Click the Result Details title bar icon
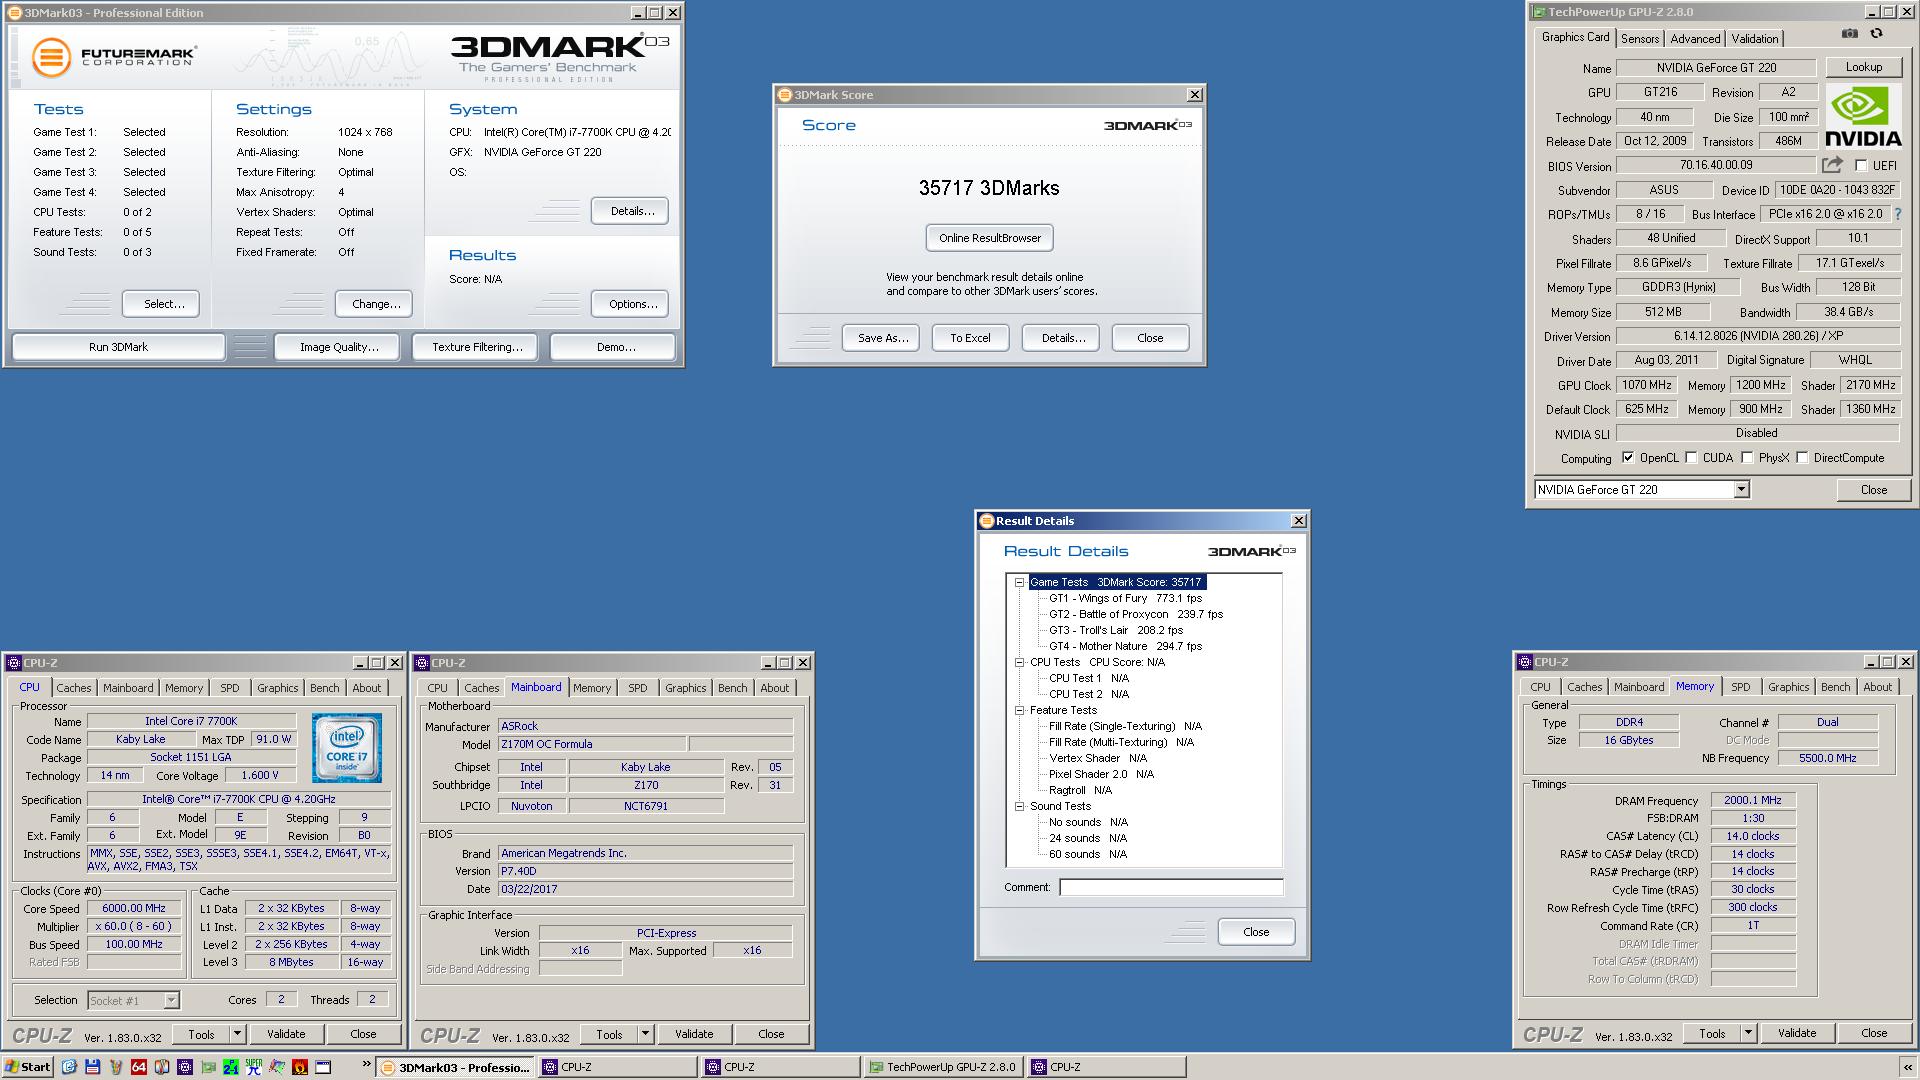Image resolution: width=1920 pixels, height=1080 pixels. (x=987, y=521)
